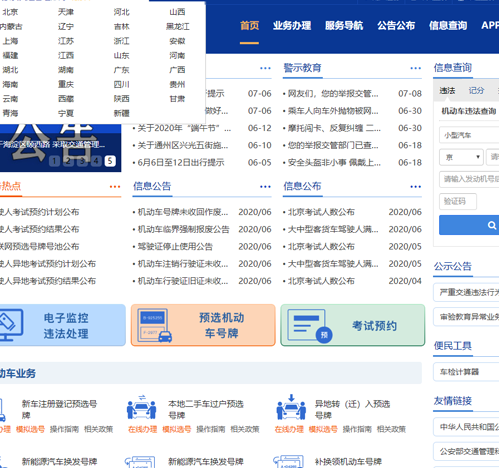Open 大中型客货车驾驶人满... dated 2020/05
This screenshot has width=499, height=468.
pyautogui.click(x=333, y=264)
